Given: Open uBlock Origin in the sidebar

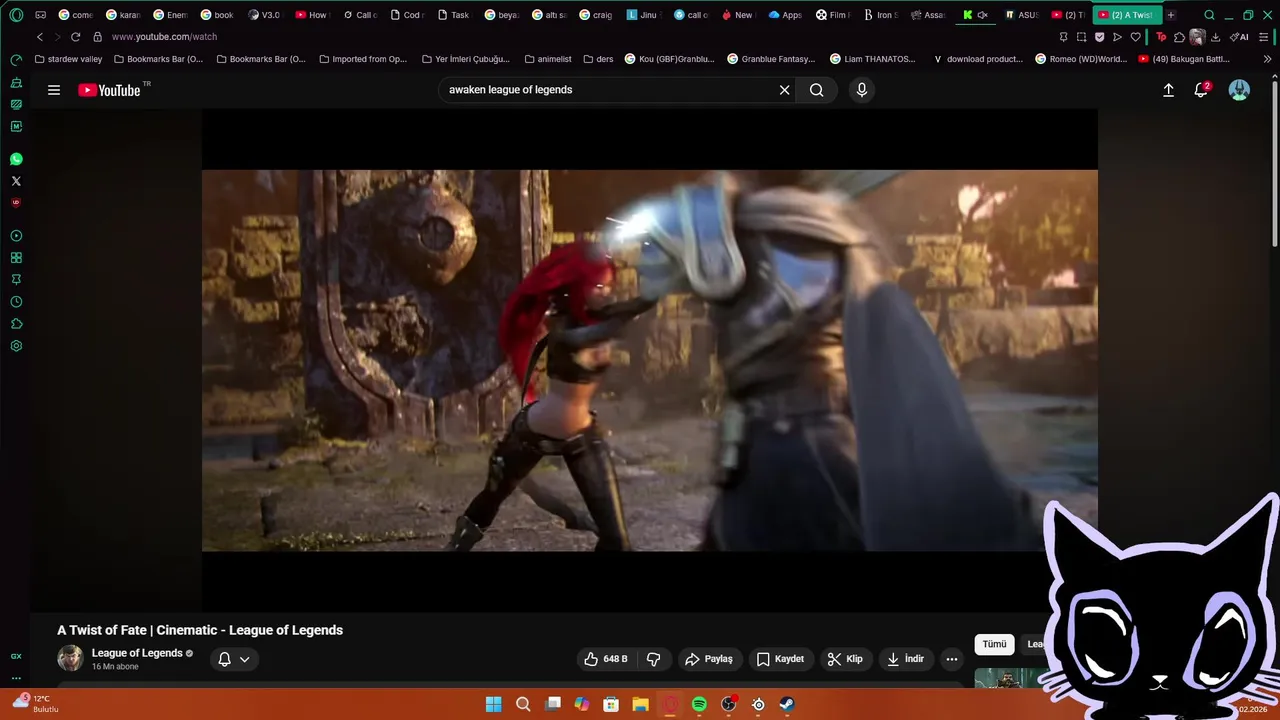Looking at the screenshot, I should coord(16,203).
